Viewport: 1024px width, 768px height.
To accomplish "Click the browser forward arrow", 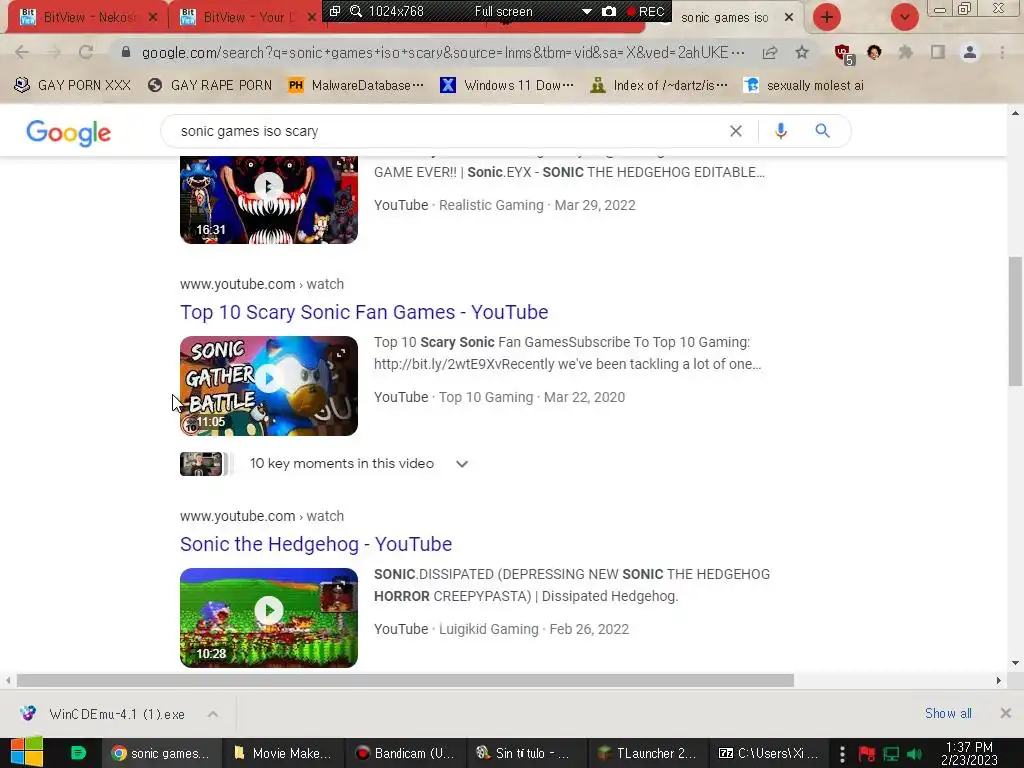I will tap(54, 52).
